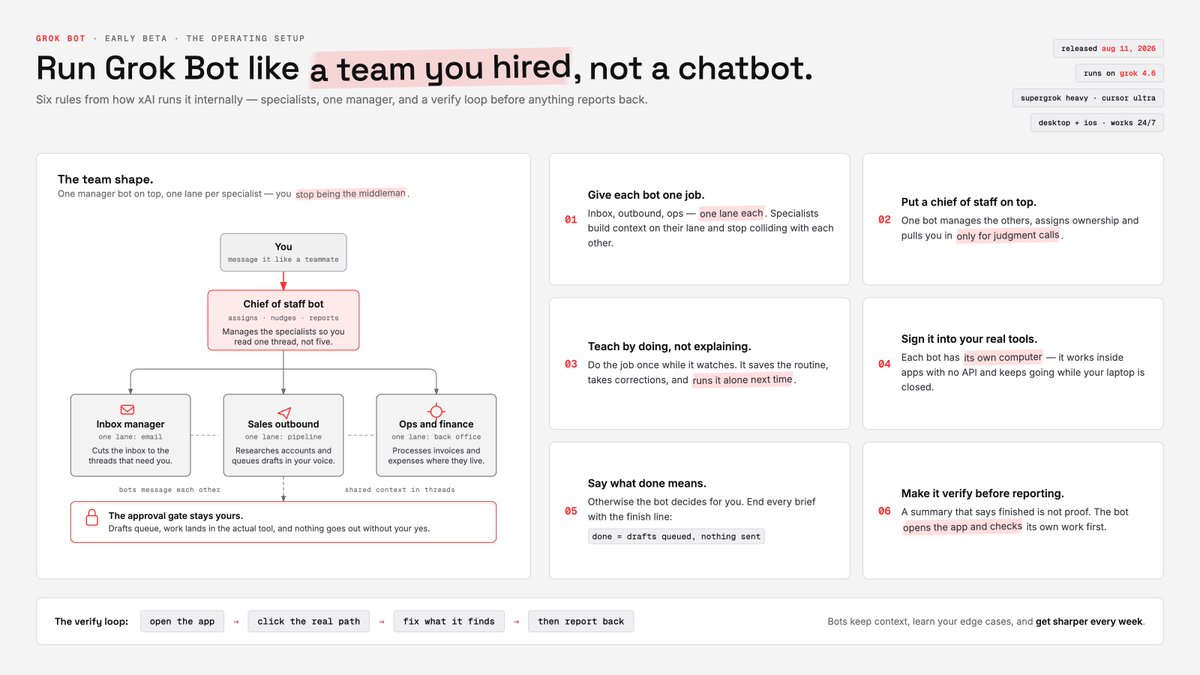
Task: Click the crosshair icon in Ops and finance
Action: pos(436,411)
